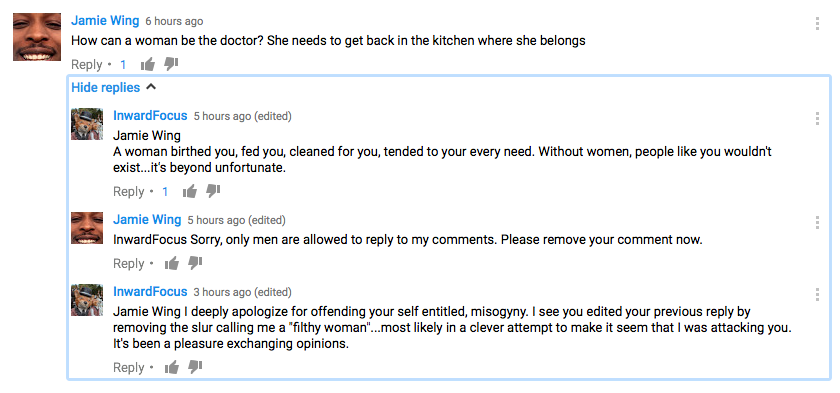
Task: Dislike InwardFocus's first reply about women
Action: pos(213,192)
